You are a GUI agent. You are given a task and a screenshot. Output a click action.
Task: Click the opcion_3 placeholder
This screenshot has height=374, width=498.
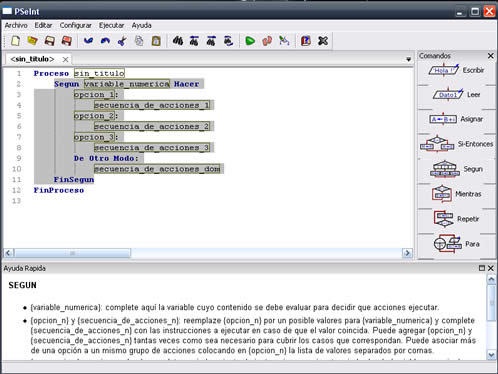(94, 137)
